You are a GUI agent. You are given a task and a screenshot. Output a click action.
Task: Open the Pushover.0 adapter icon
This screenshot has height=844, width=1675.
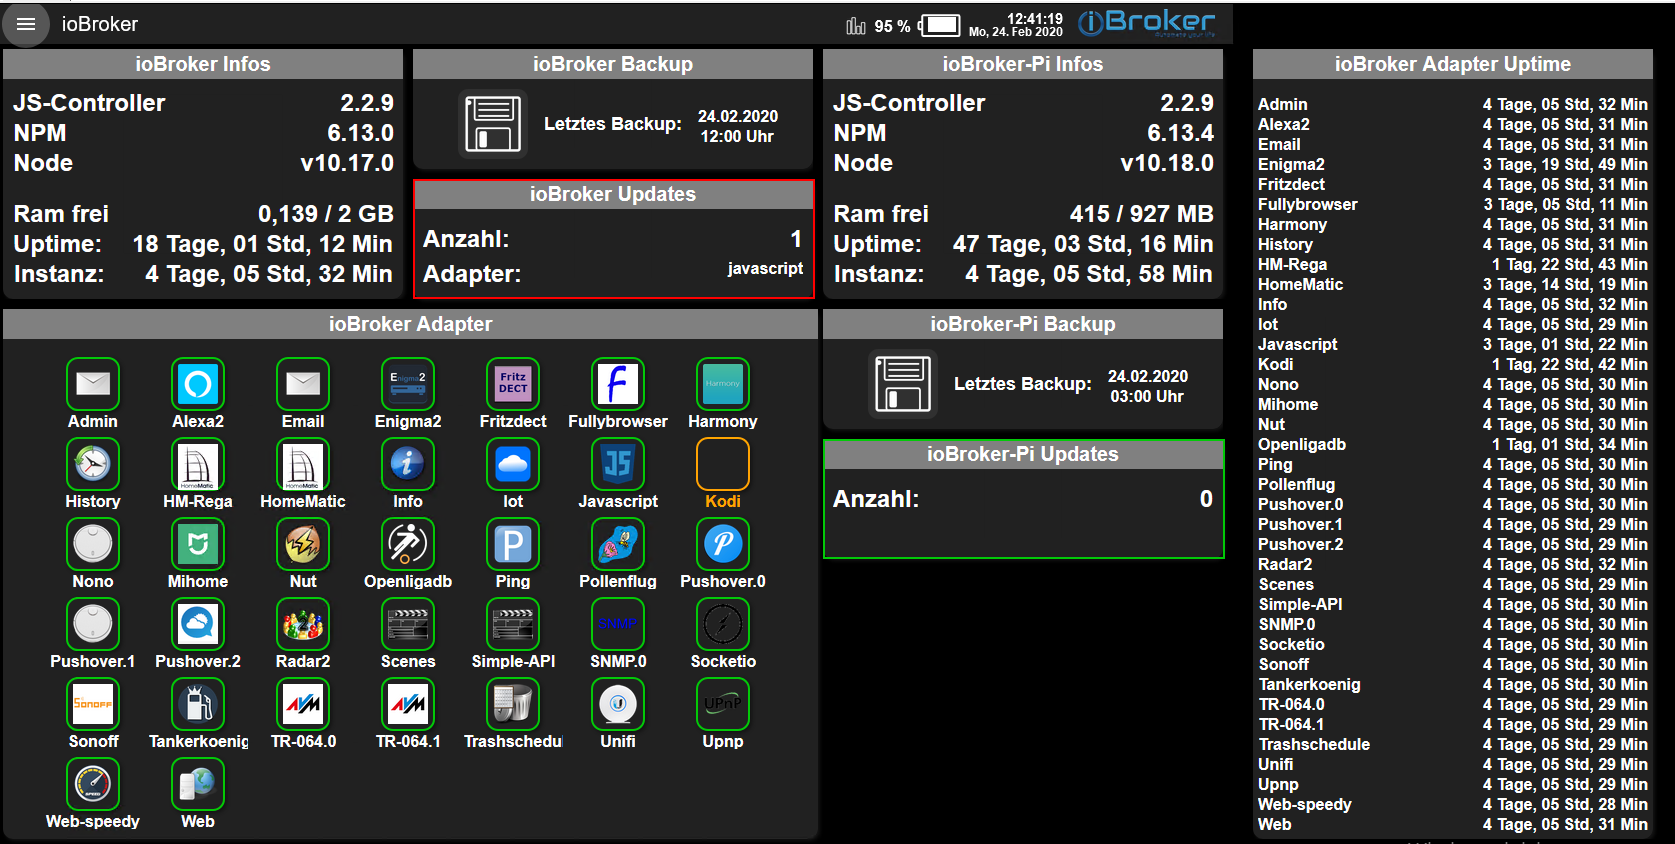pyautogui.click(x=723, y=544)
